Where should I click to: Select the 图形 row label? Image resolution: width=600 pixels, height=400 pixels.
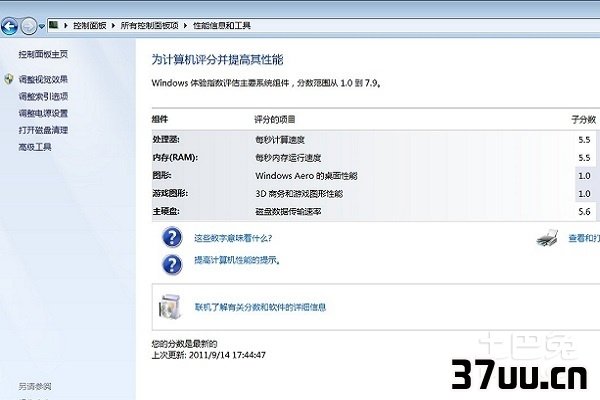tap(161, 175)
